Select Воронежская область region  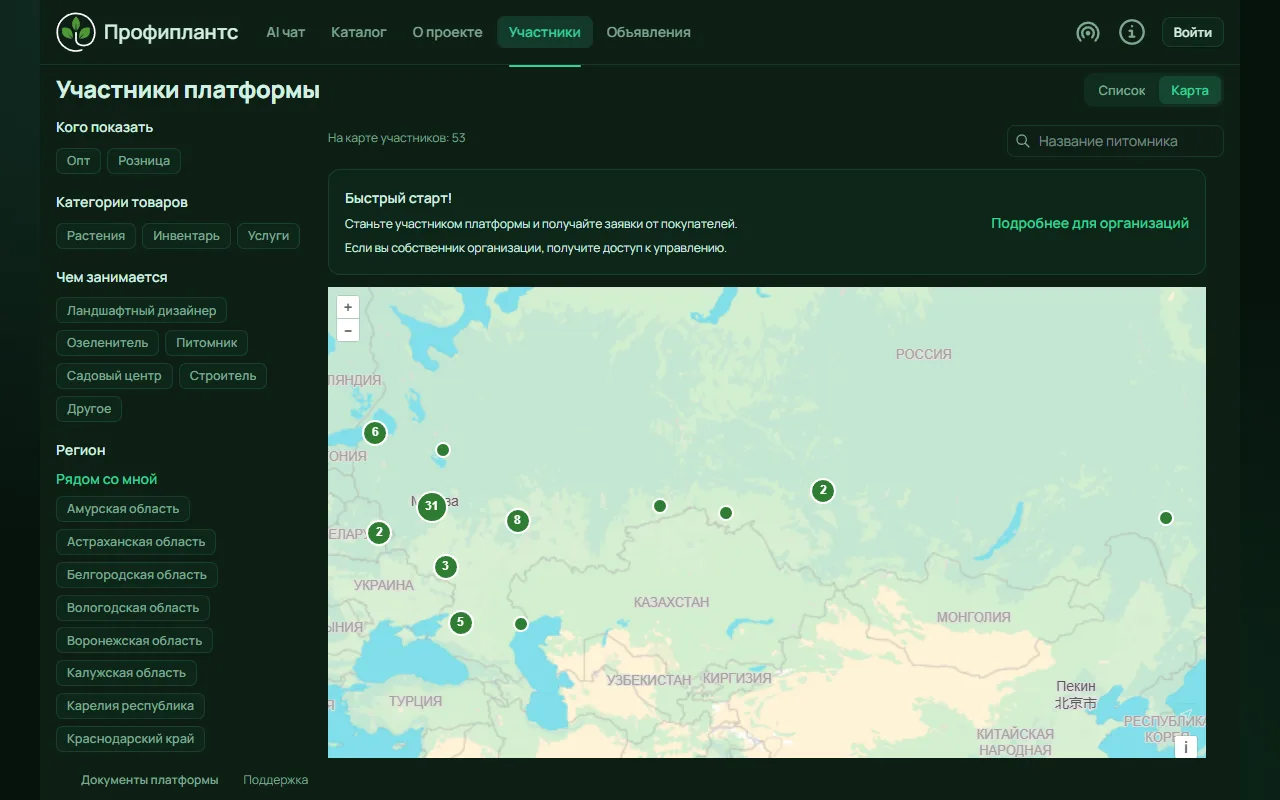click(135, 641)
